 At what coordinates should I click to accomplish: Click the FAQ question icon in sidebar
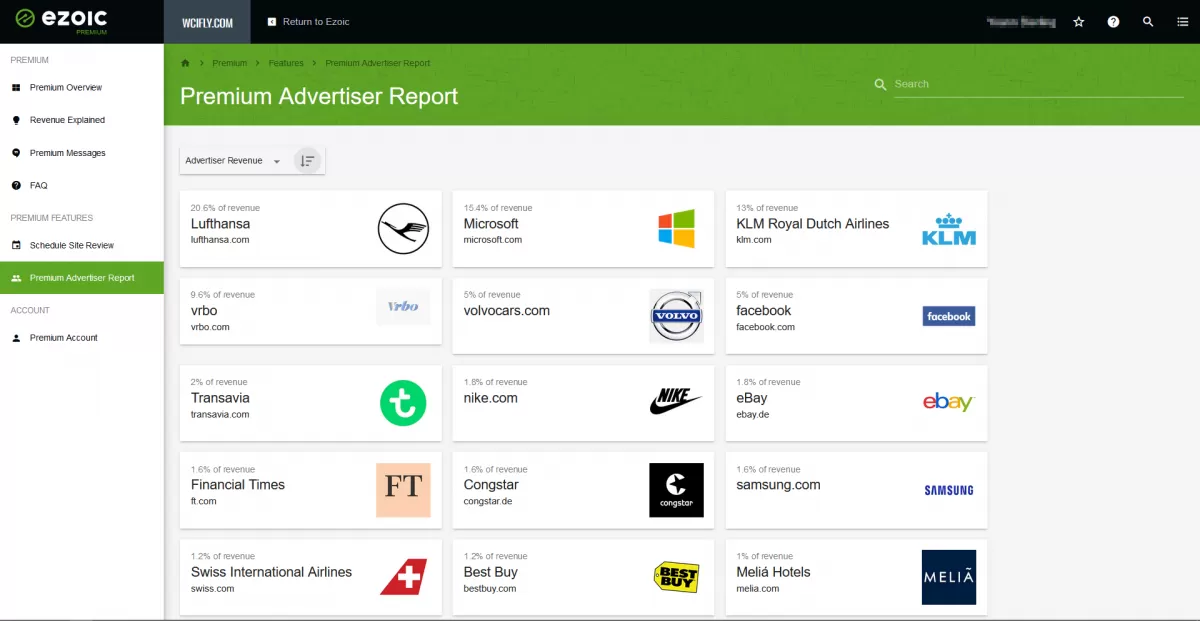pyautogui.click(x=16, y=185)
